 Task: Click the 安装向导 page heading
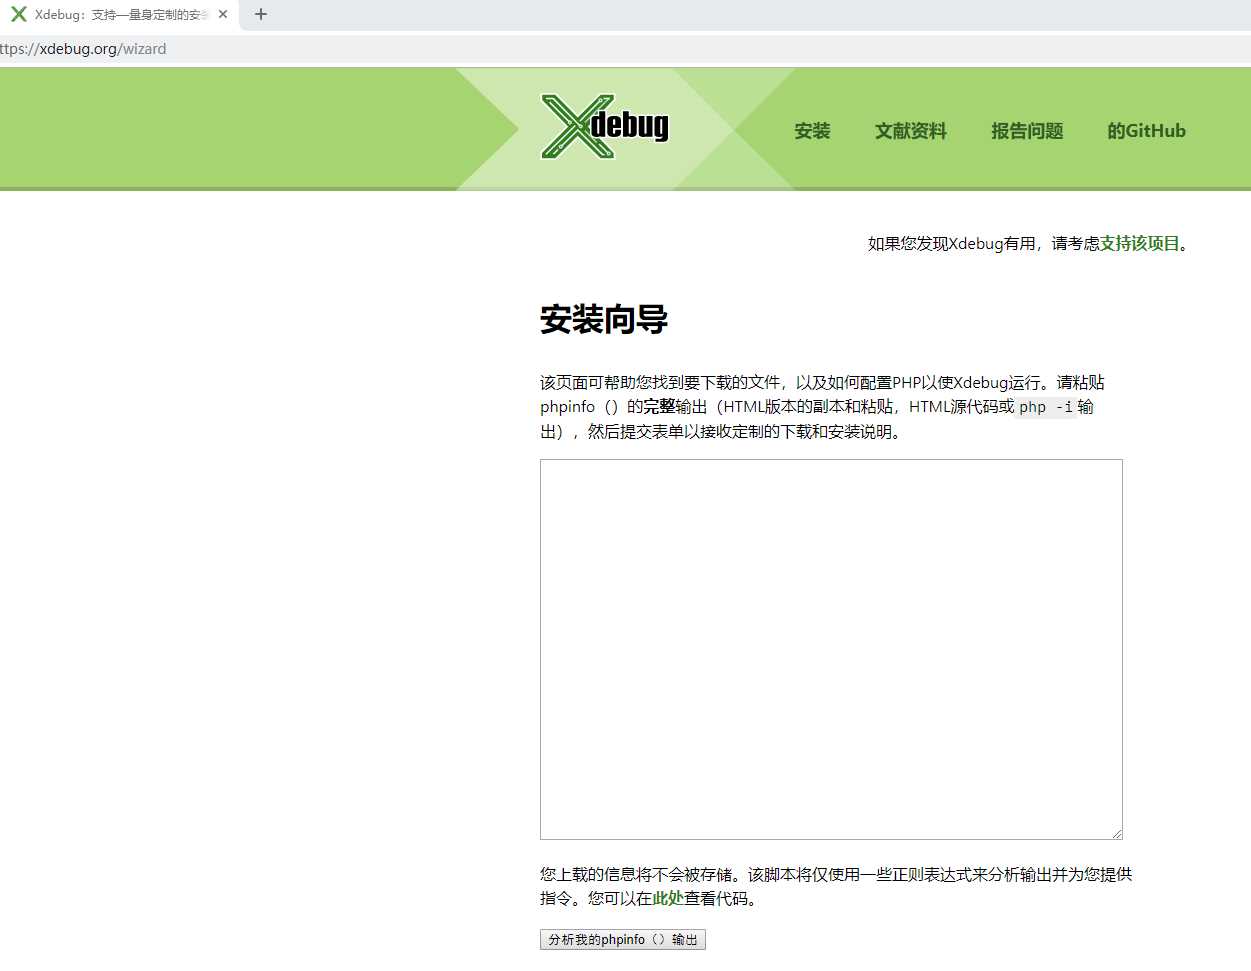tap(603, 321)
